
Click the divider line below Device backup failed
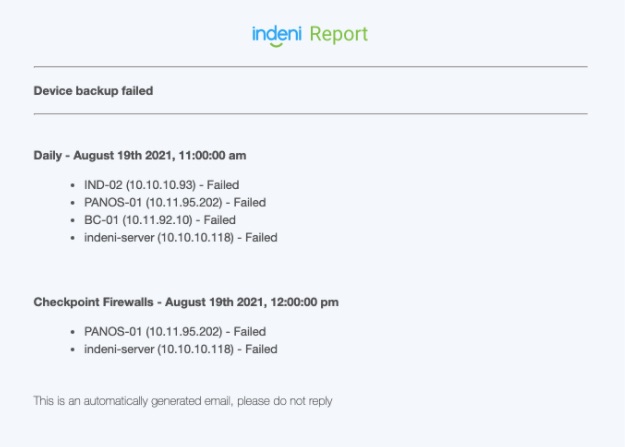(310, 114)
